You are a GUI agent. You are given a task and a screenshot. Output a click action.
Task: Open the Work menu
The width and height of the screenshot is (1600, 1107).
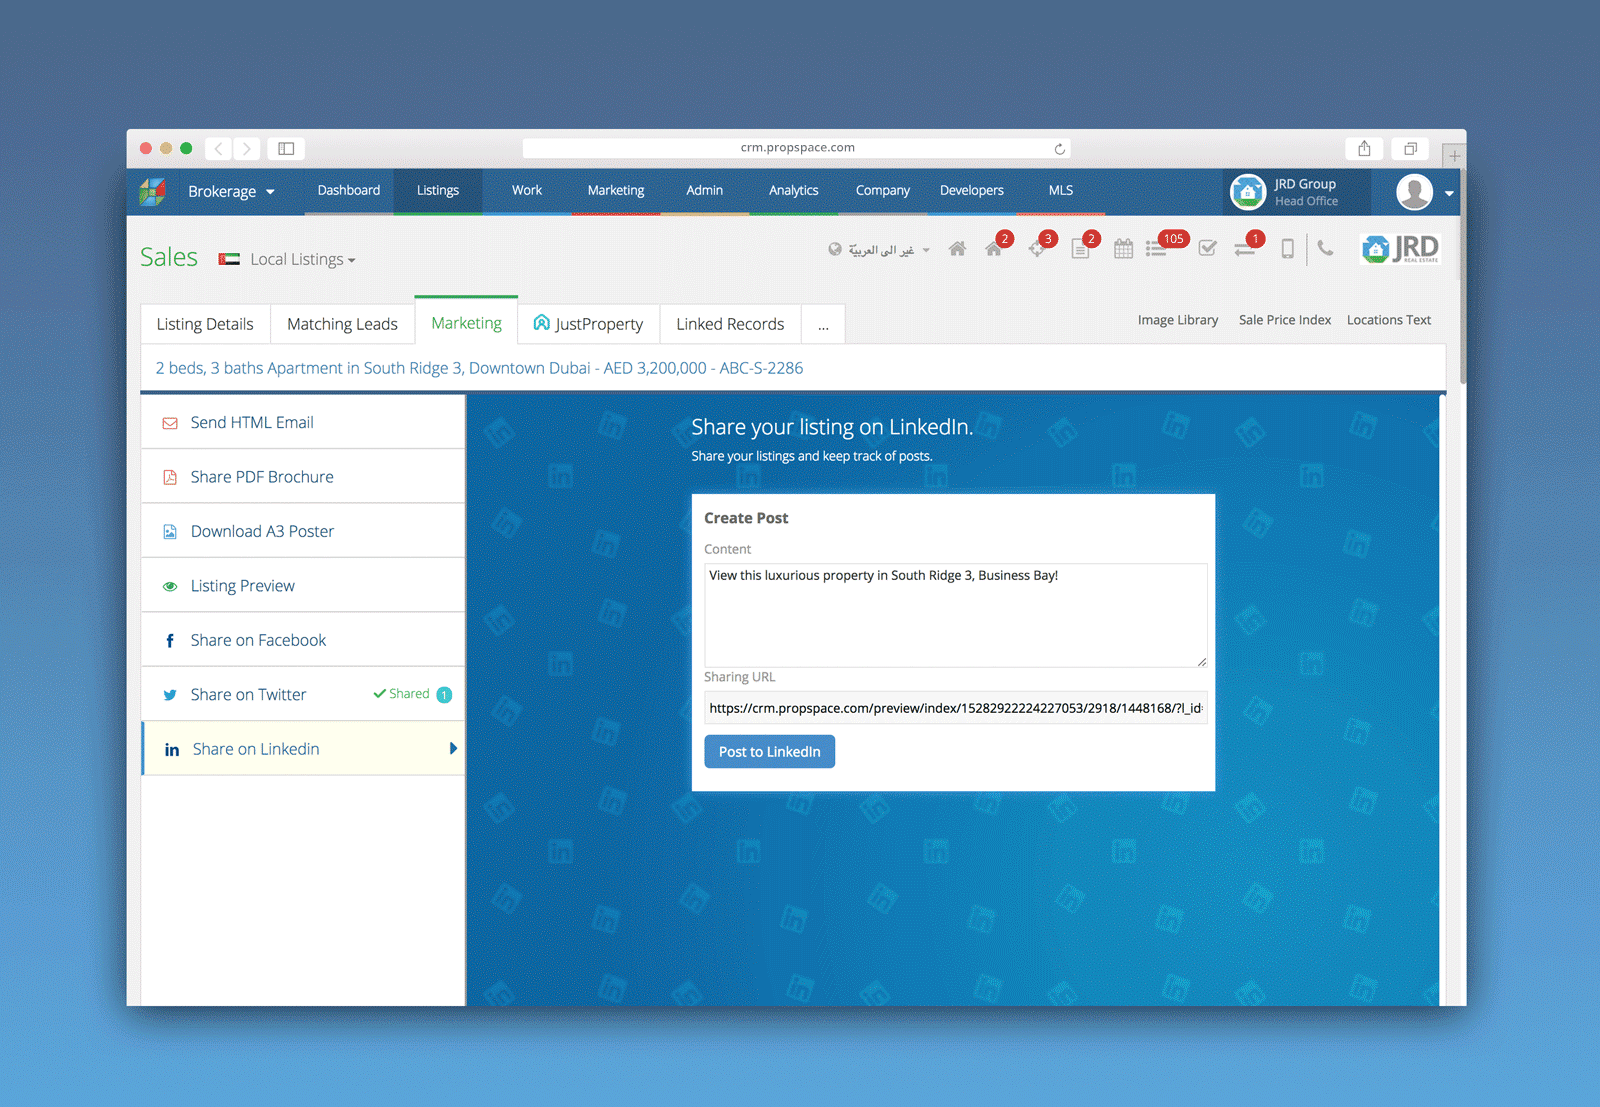click(527, 190)
